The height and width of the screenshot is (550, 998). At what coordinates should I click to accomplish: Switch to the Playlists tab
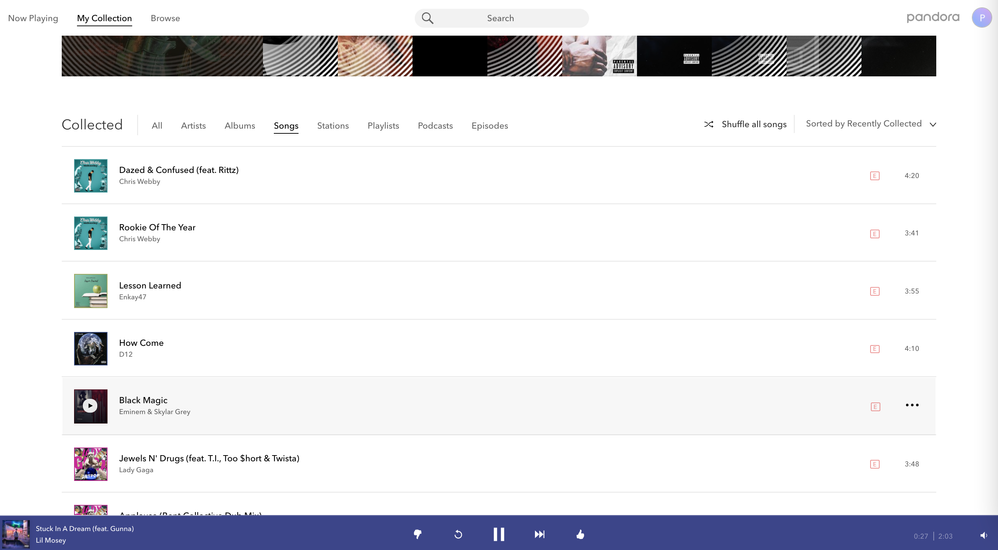point(383,126)
